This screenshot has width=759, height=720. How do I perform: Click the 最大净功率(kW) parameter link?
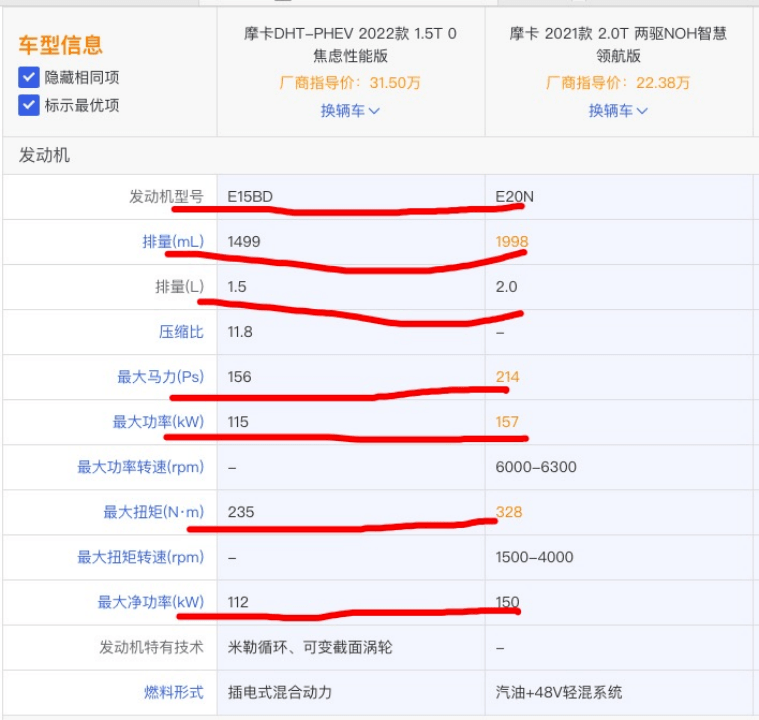[151, 602]
